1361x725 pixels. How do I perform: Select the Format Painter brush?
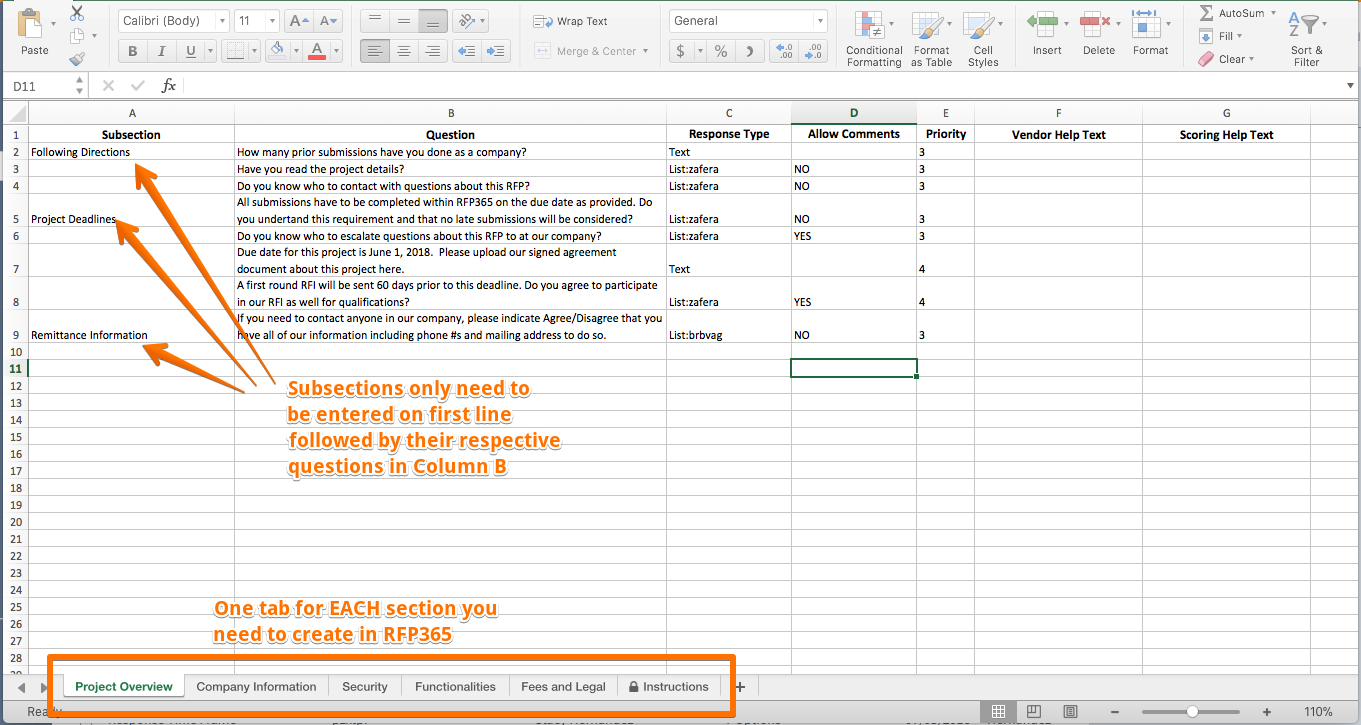[77, 59]
